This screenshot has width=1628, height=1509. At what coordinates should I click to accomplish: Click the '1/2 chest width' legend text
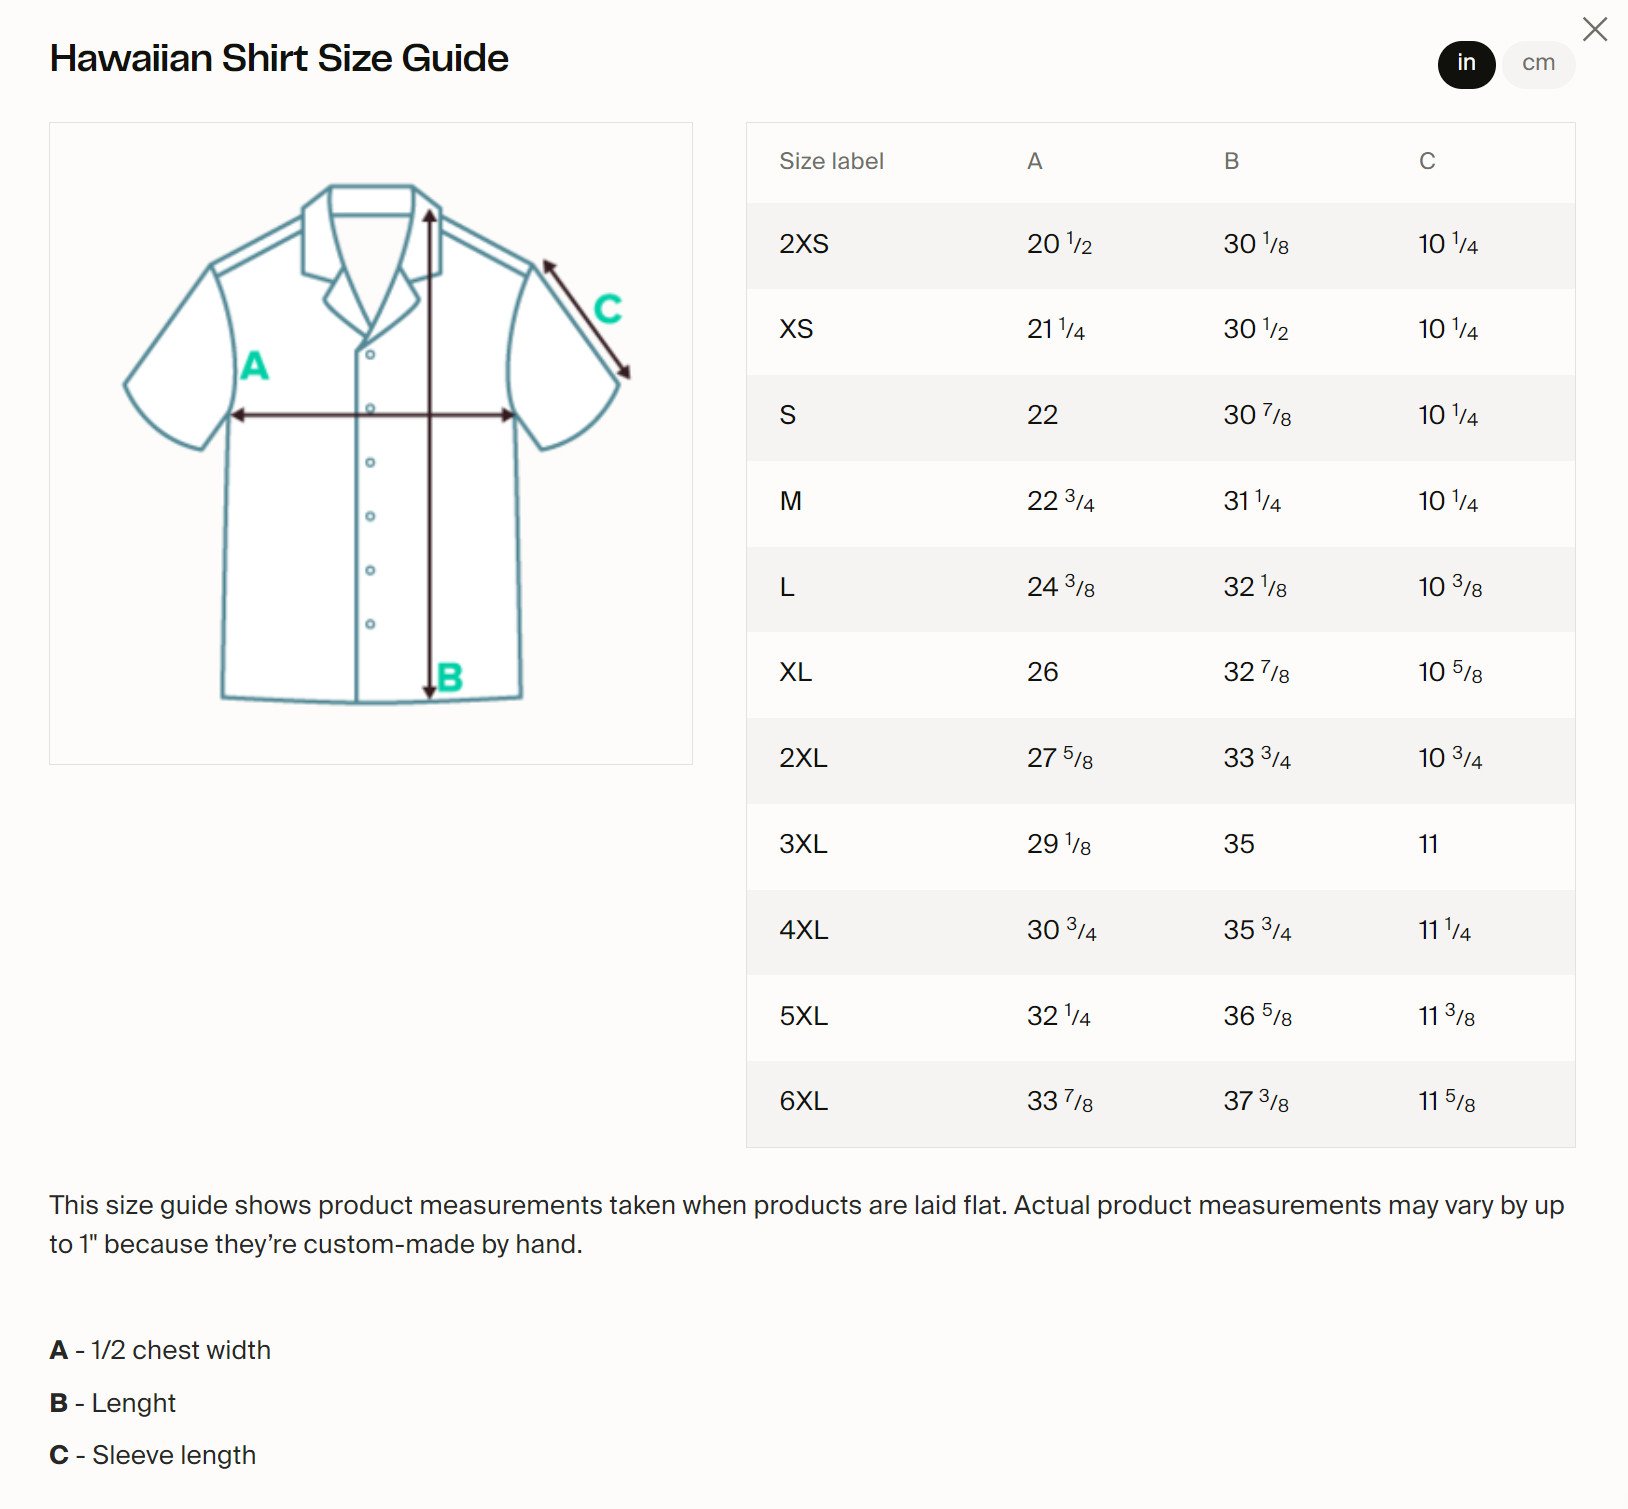[181, 1351]
